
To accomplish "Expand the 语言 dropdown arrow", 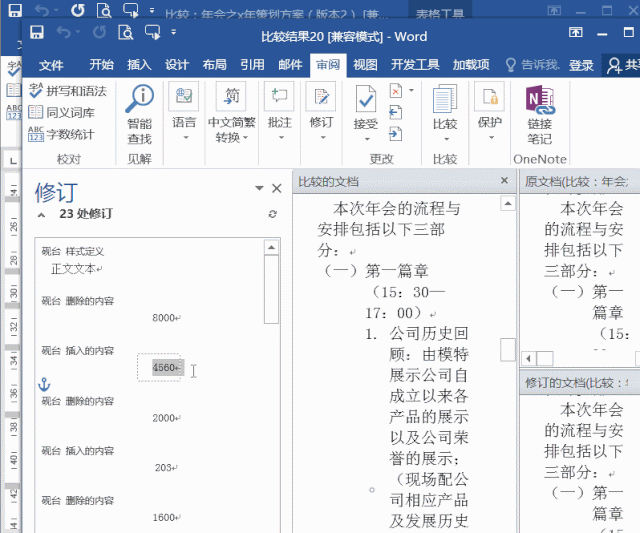I will (x=186, y=138).
